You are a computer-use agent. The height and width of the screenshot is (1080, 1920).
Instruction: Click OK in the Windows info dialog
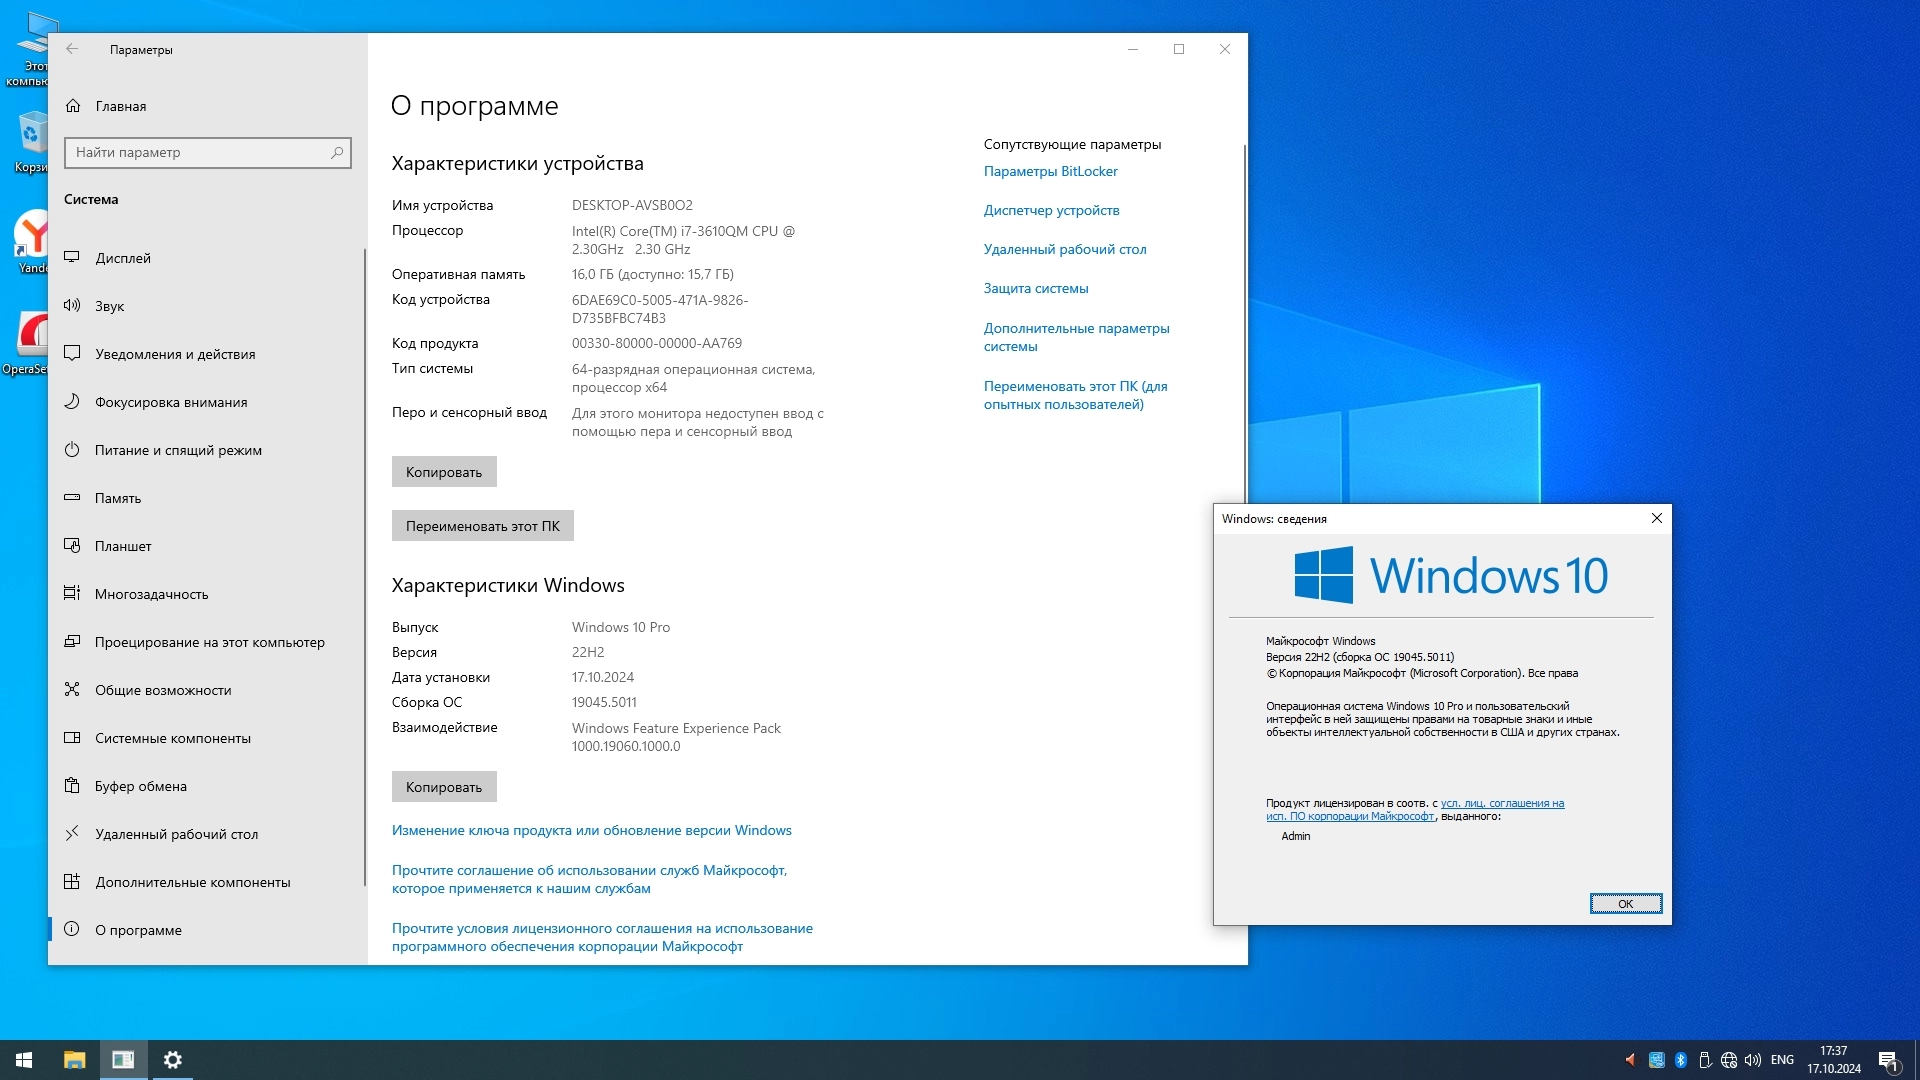(1625, 903)
